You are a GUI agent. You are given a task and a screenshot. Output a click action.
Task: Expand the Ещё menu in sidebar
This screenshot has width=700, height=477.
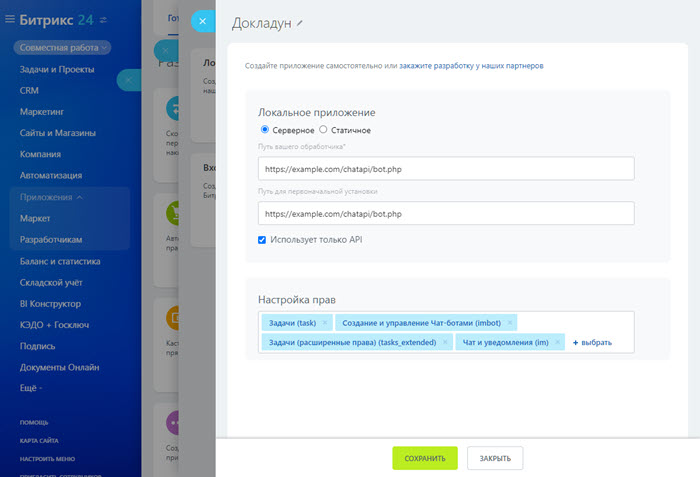[x=35, y=388]
